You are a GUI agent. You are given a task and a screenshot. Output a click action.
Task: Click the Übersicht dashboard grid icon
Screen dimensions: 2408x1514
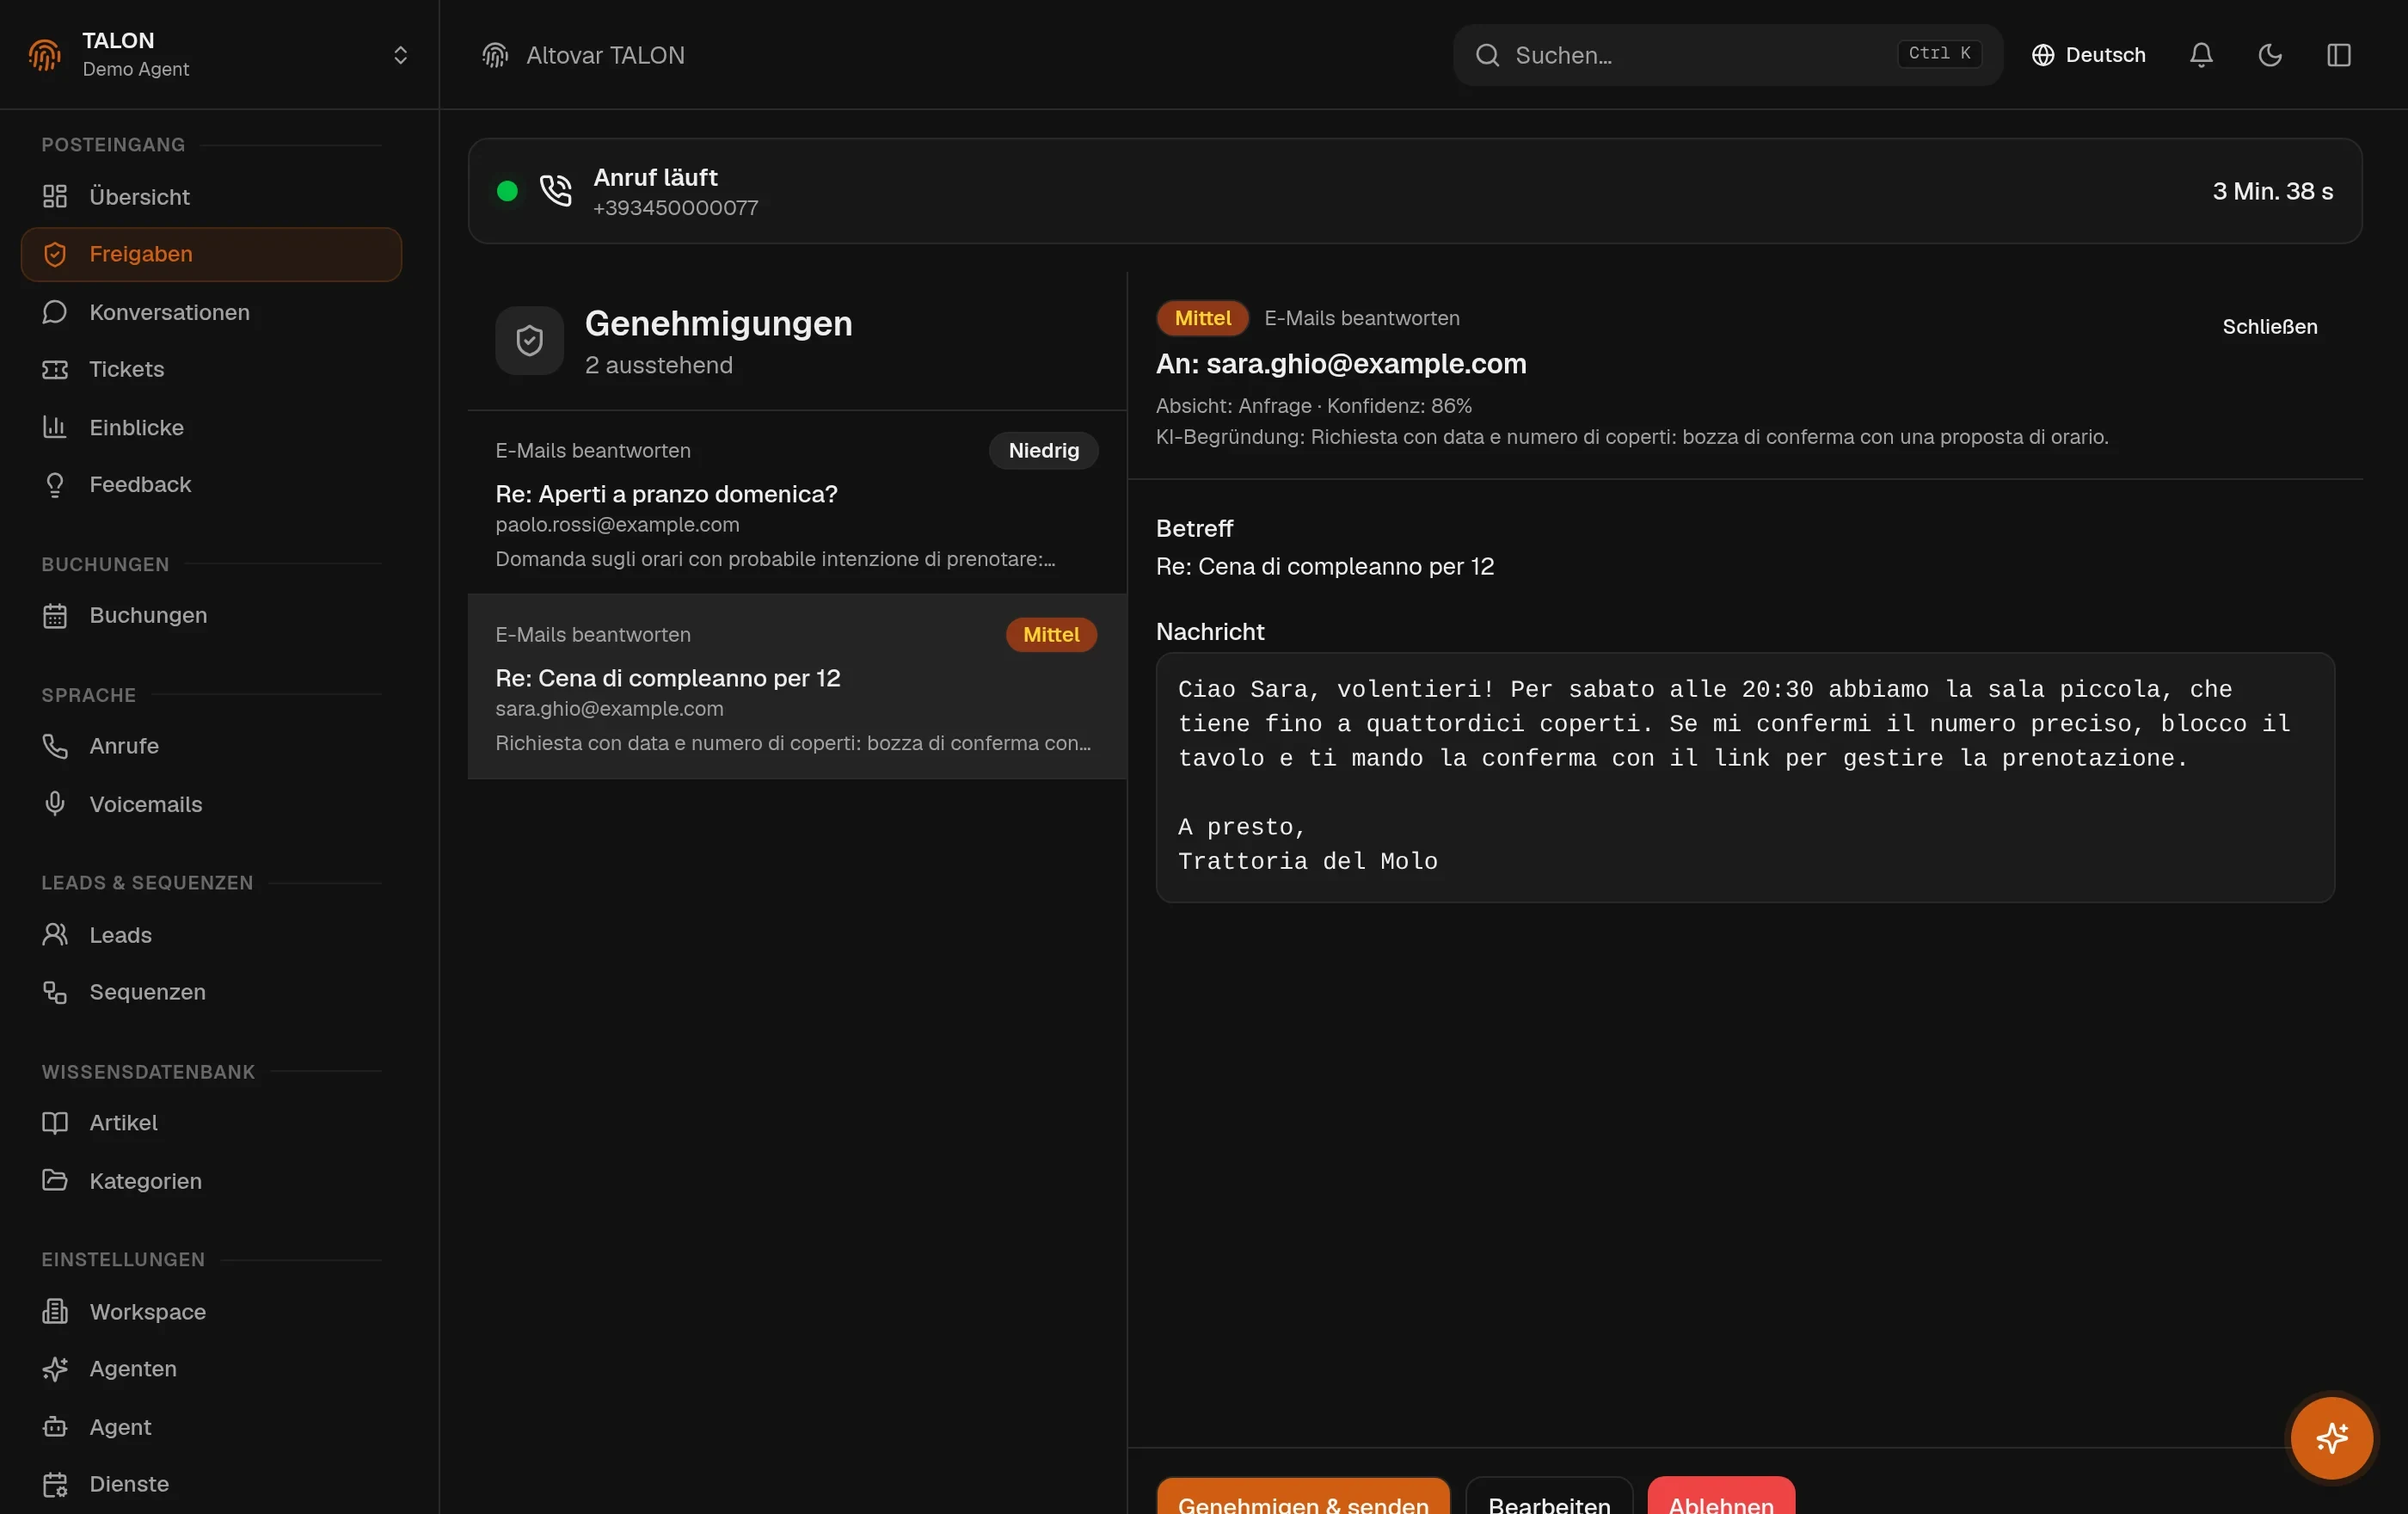pyautogui.click(x=55, y=197)
